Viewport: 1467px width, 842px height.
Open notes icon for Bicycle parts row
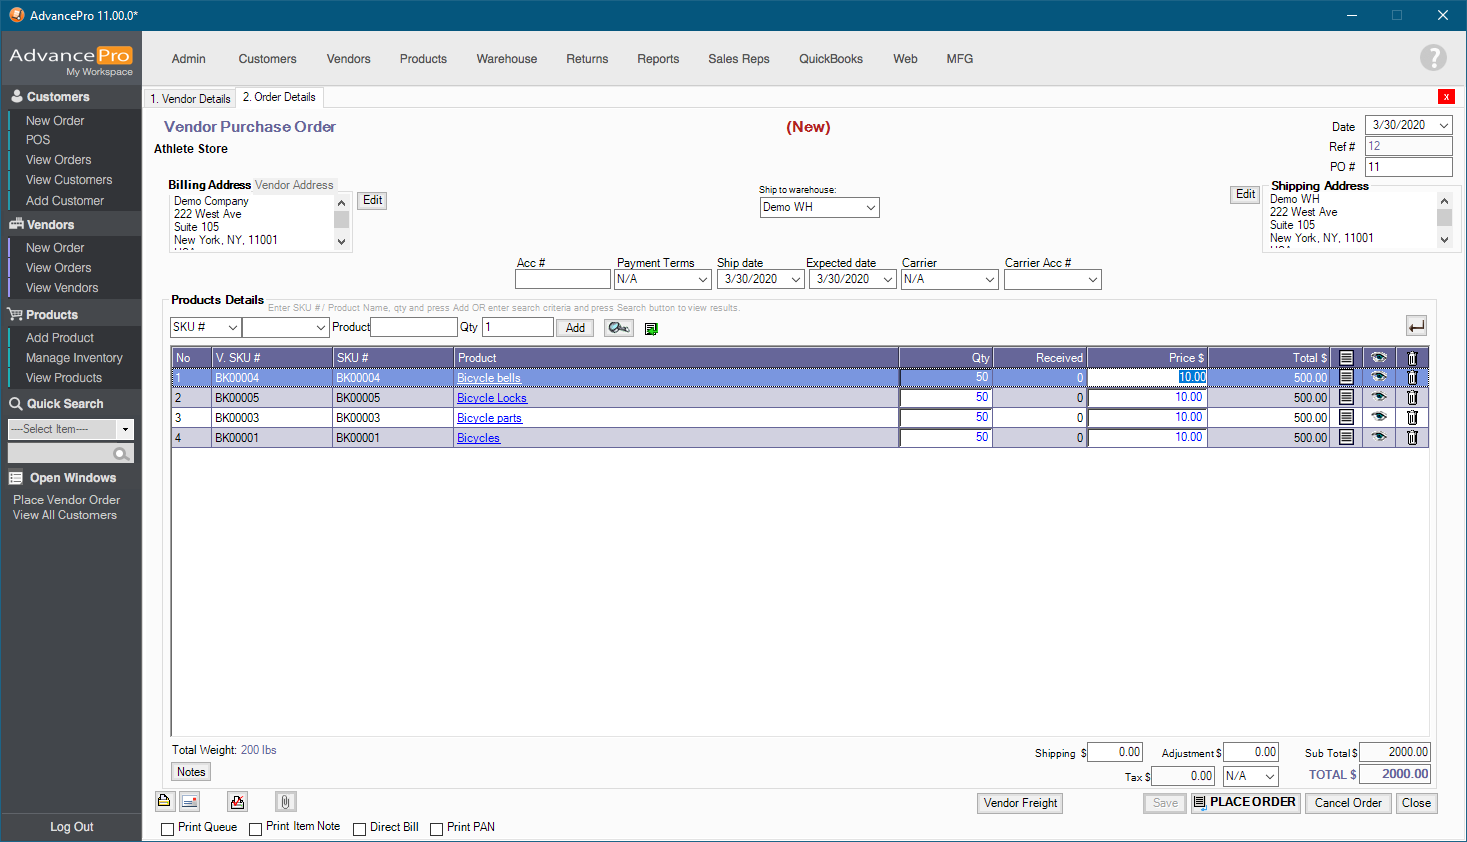[x=1346, y=417]
